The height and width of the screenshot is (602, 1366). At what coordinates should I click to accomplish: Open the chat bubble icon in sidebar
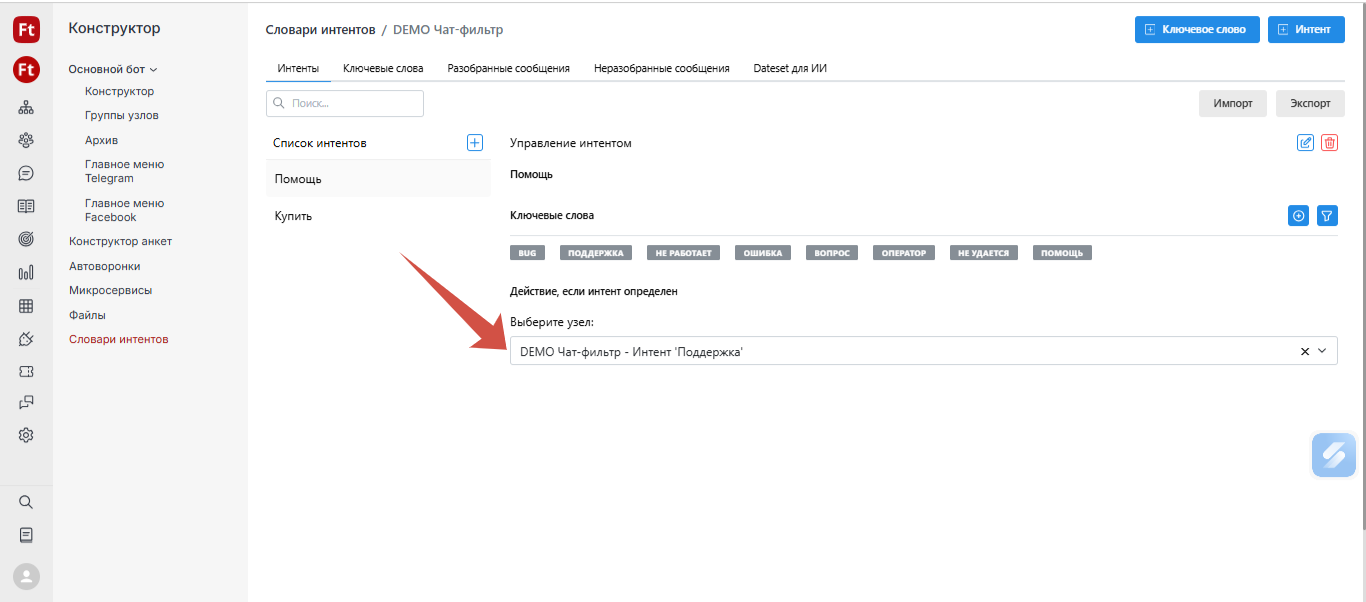(x=26, y=173)
